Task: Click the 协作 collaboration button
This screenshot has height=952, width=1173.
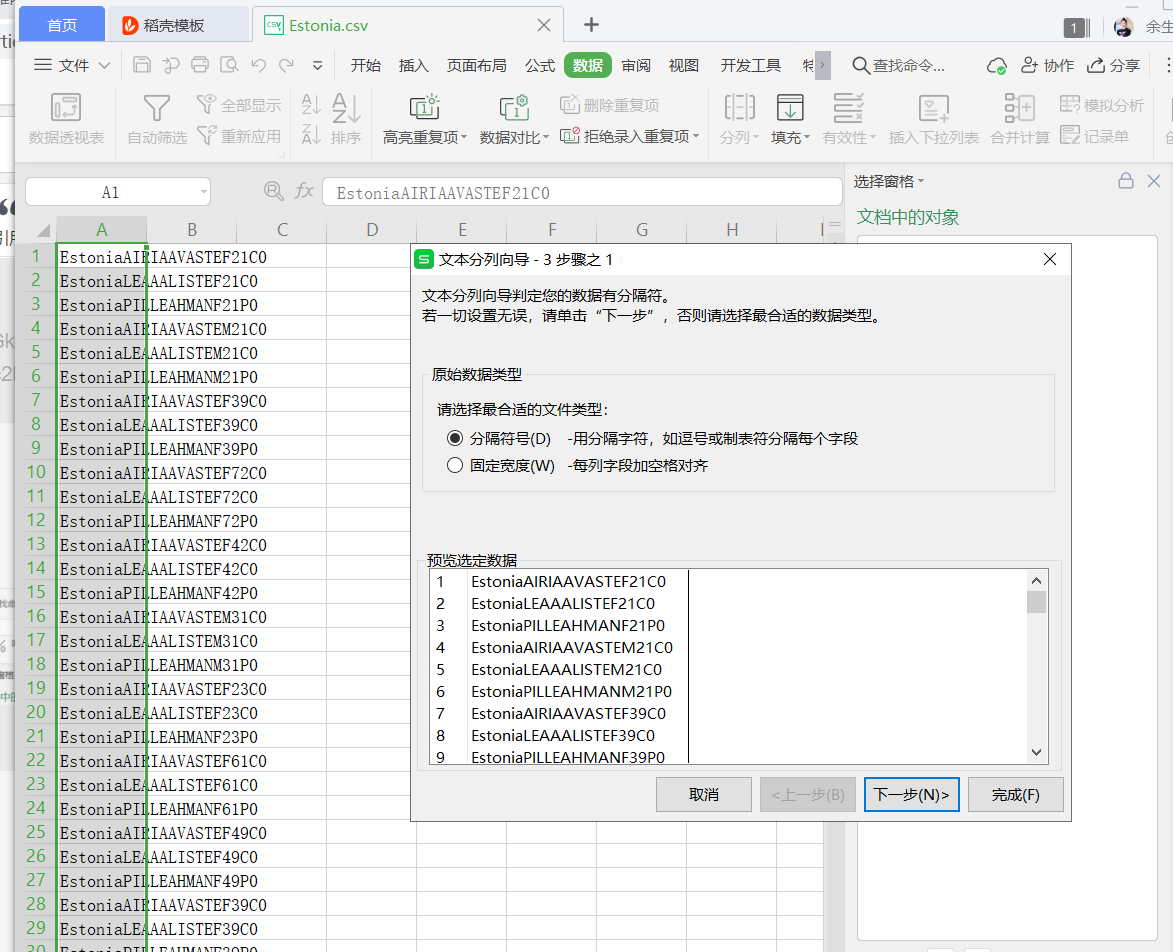Action: pyautogui.click(x=1047, y=66)
